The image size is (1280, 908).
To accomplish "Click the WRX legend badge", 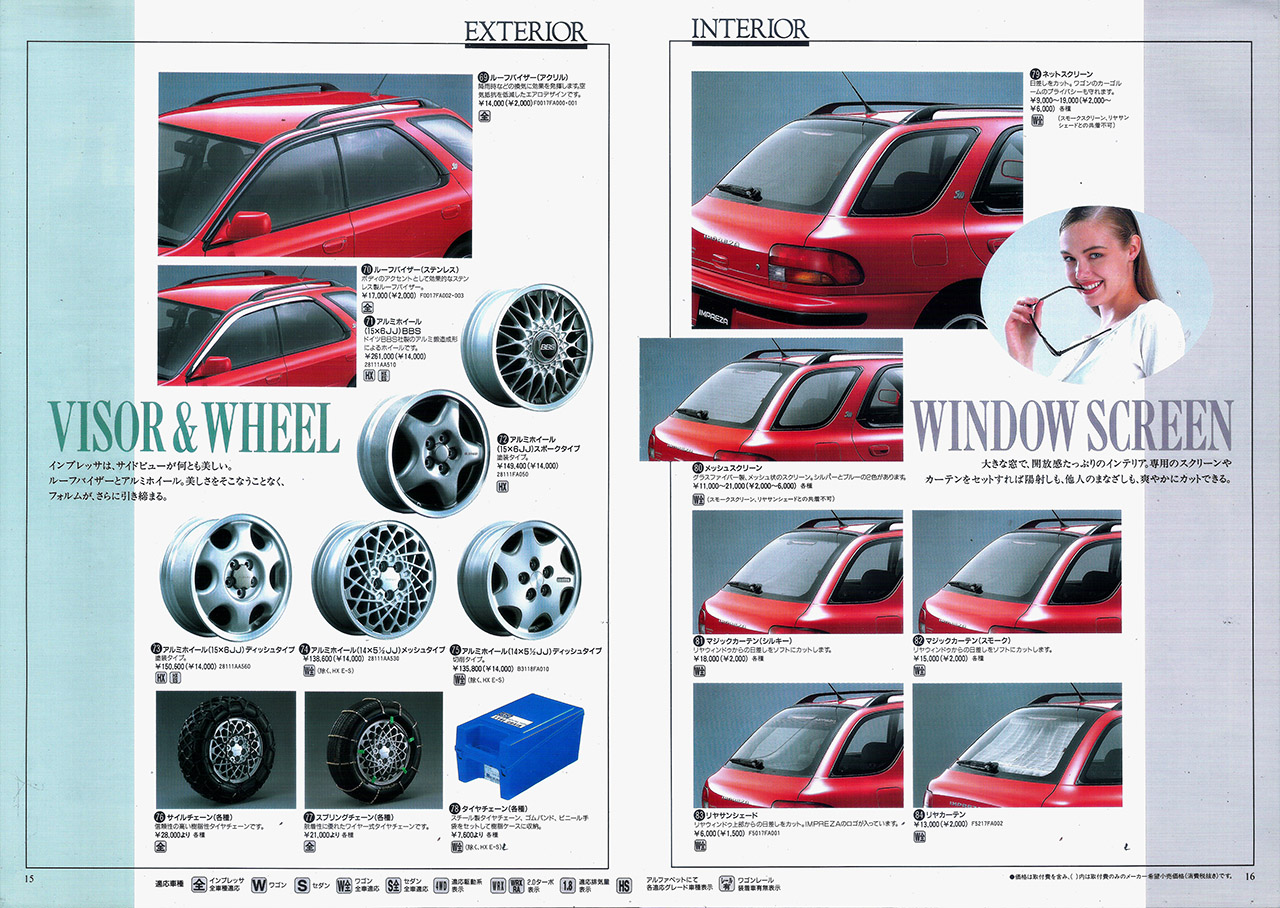I will pos(498,885).
